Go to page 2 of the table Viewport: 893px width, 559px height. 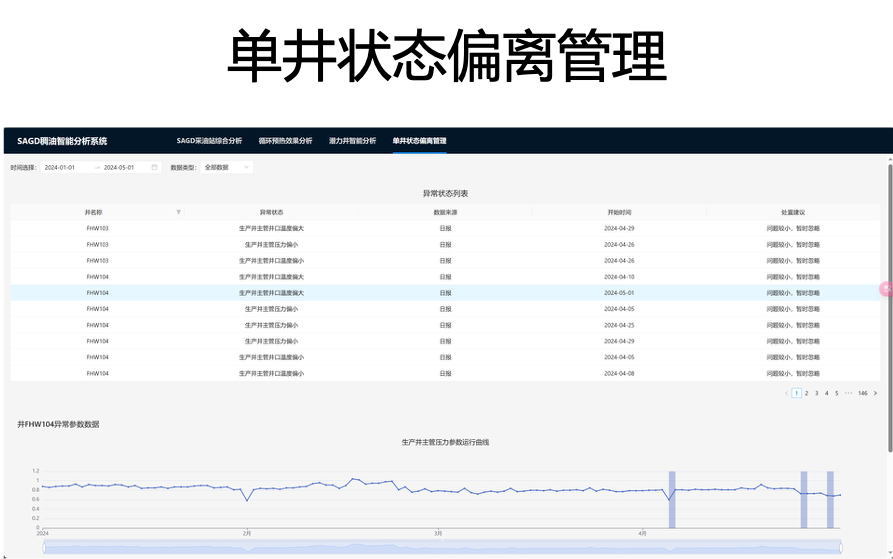807,393
